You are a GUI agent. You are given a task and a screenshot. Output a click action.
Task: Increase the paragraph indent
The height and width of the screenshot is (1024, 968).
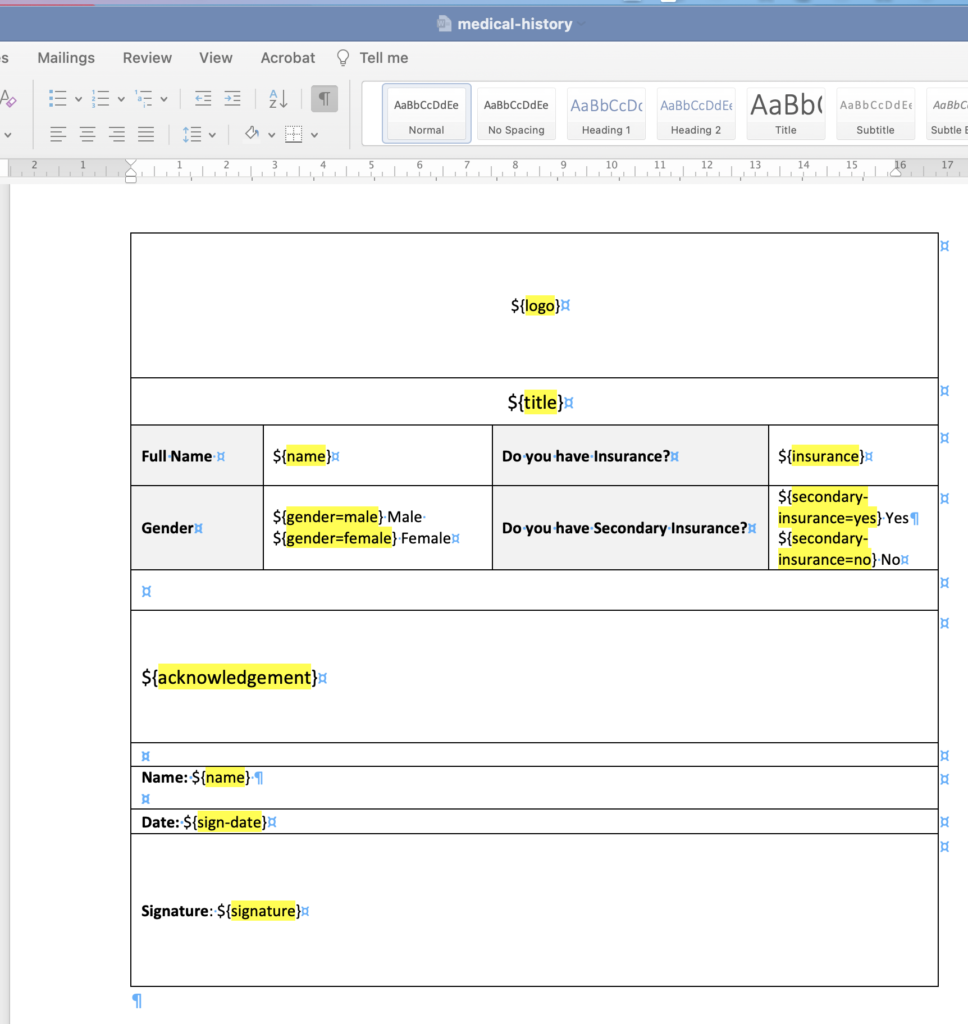232,98
